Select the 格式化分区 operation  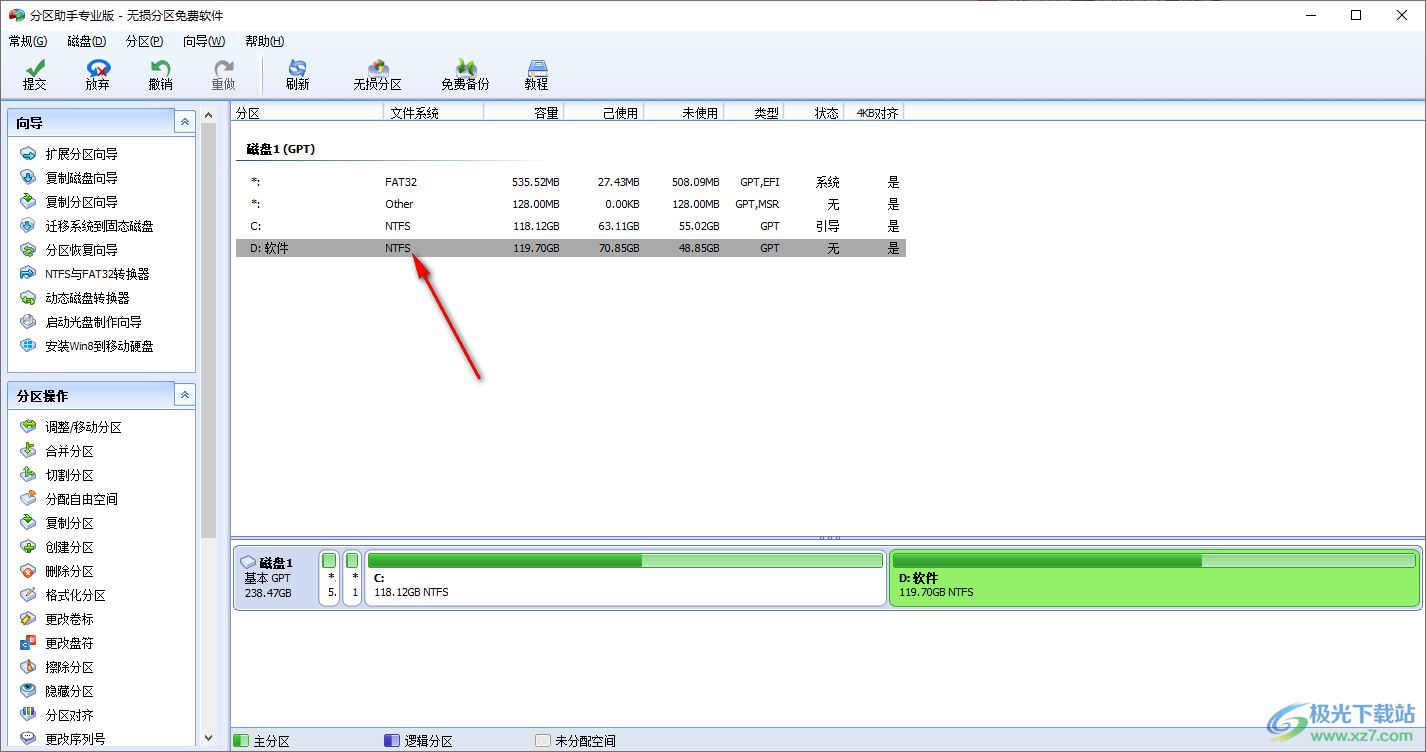[x=63, y=595]
